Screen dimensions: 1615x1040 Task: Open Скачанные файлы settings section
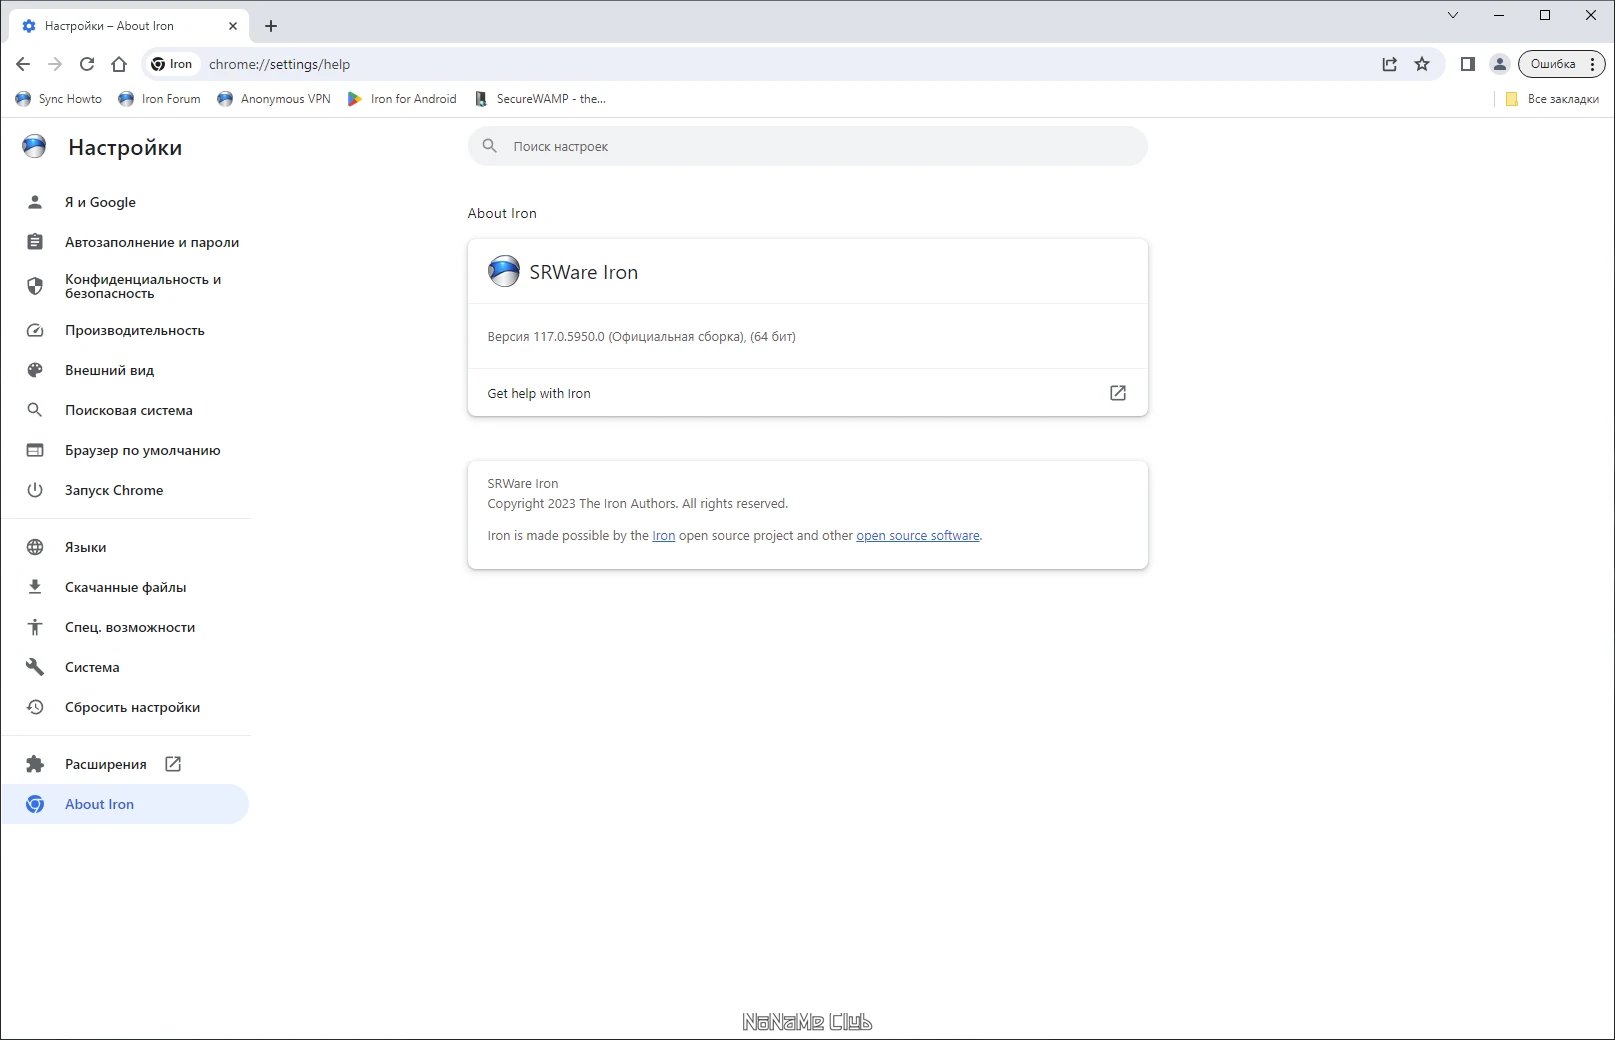point(126,587)
